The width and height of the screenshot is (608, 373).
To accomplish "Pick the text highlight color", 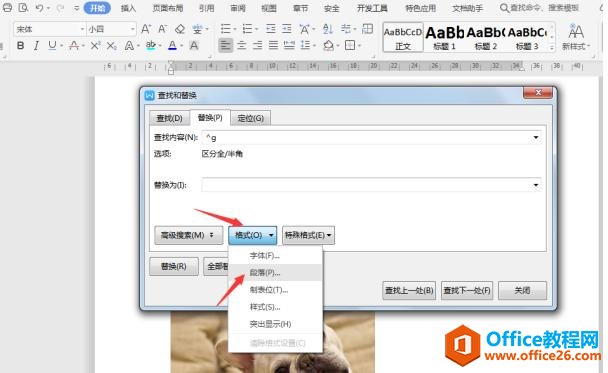I will click(150, 46).
